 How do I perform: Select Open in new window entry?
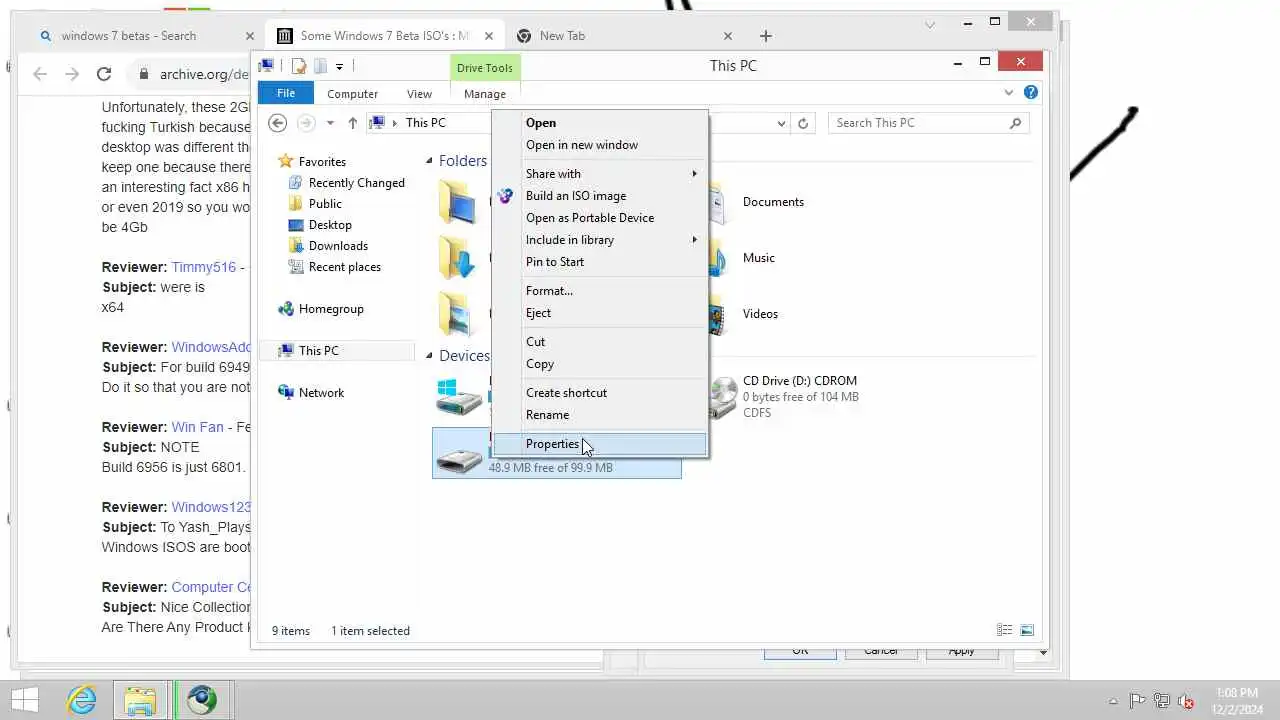pyautogui.click(x=601, y=145)
